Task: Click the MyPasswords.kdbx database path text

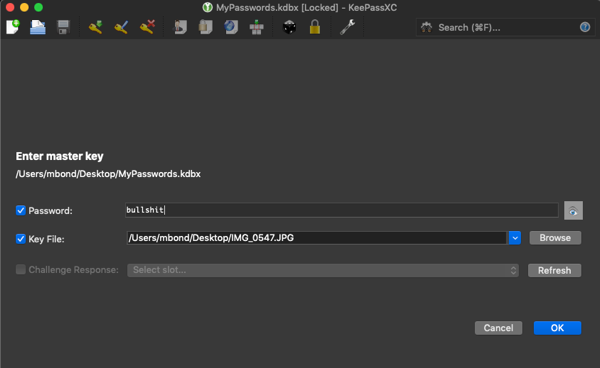Action: point(108,174)
